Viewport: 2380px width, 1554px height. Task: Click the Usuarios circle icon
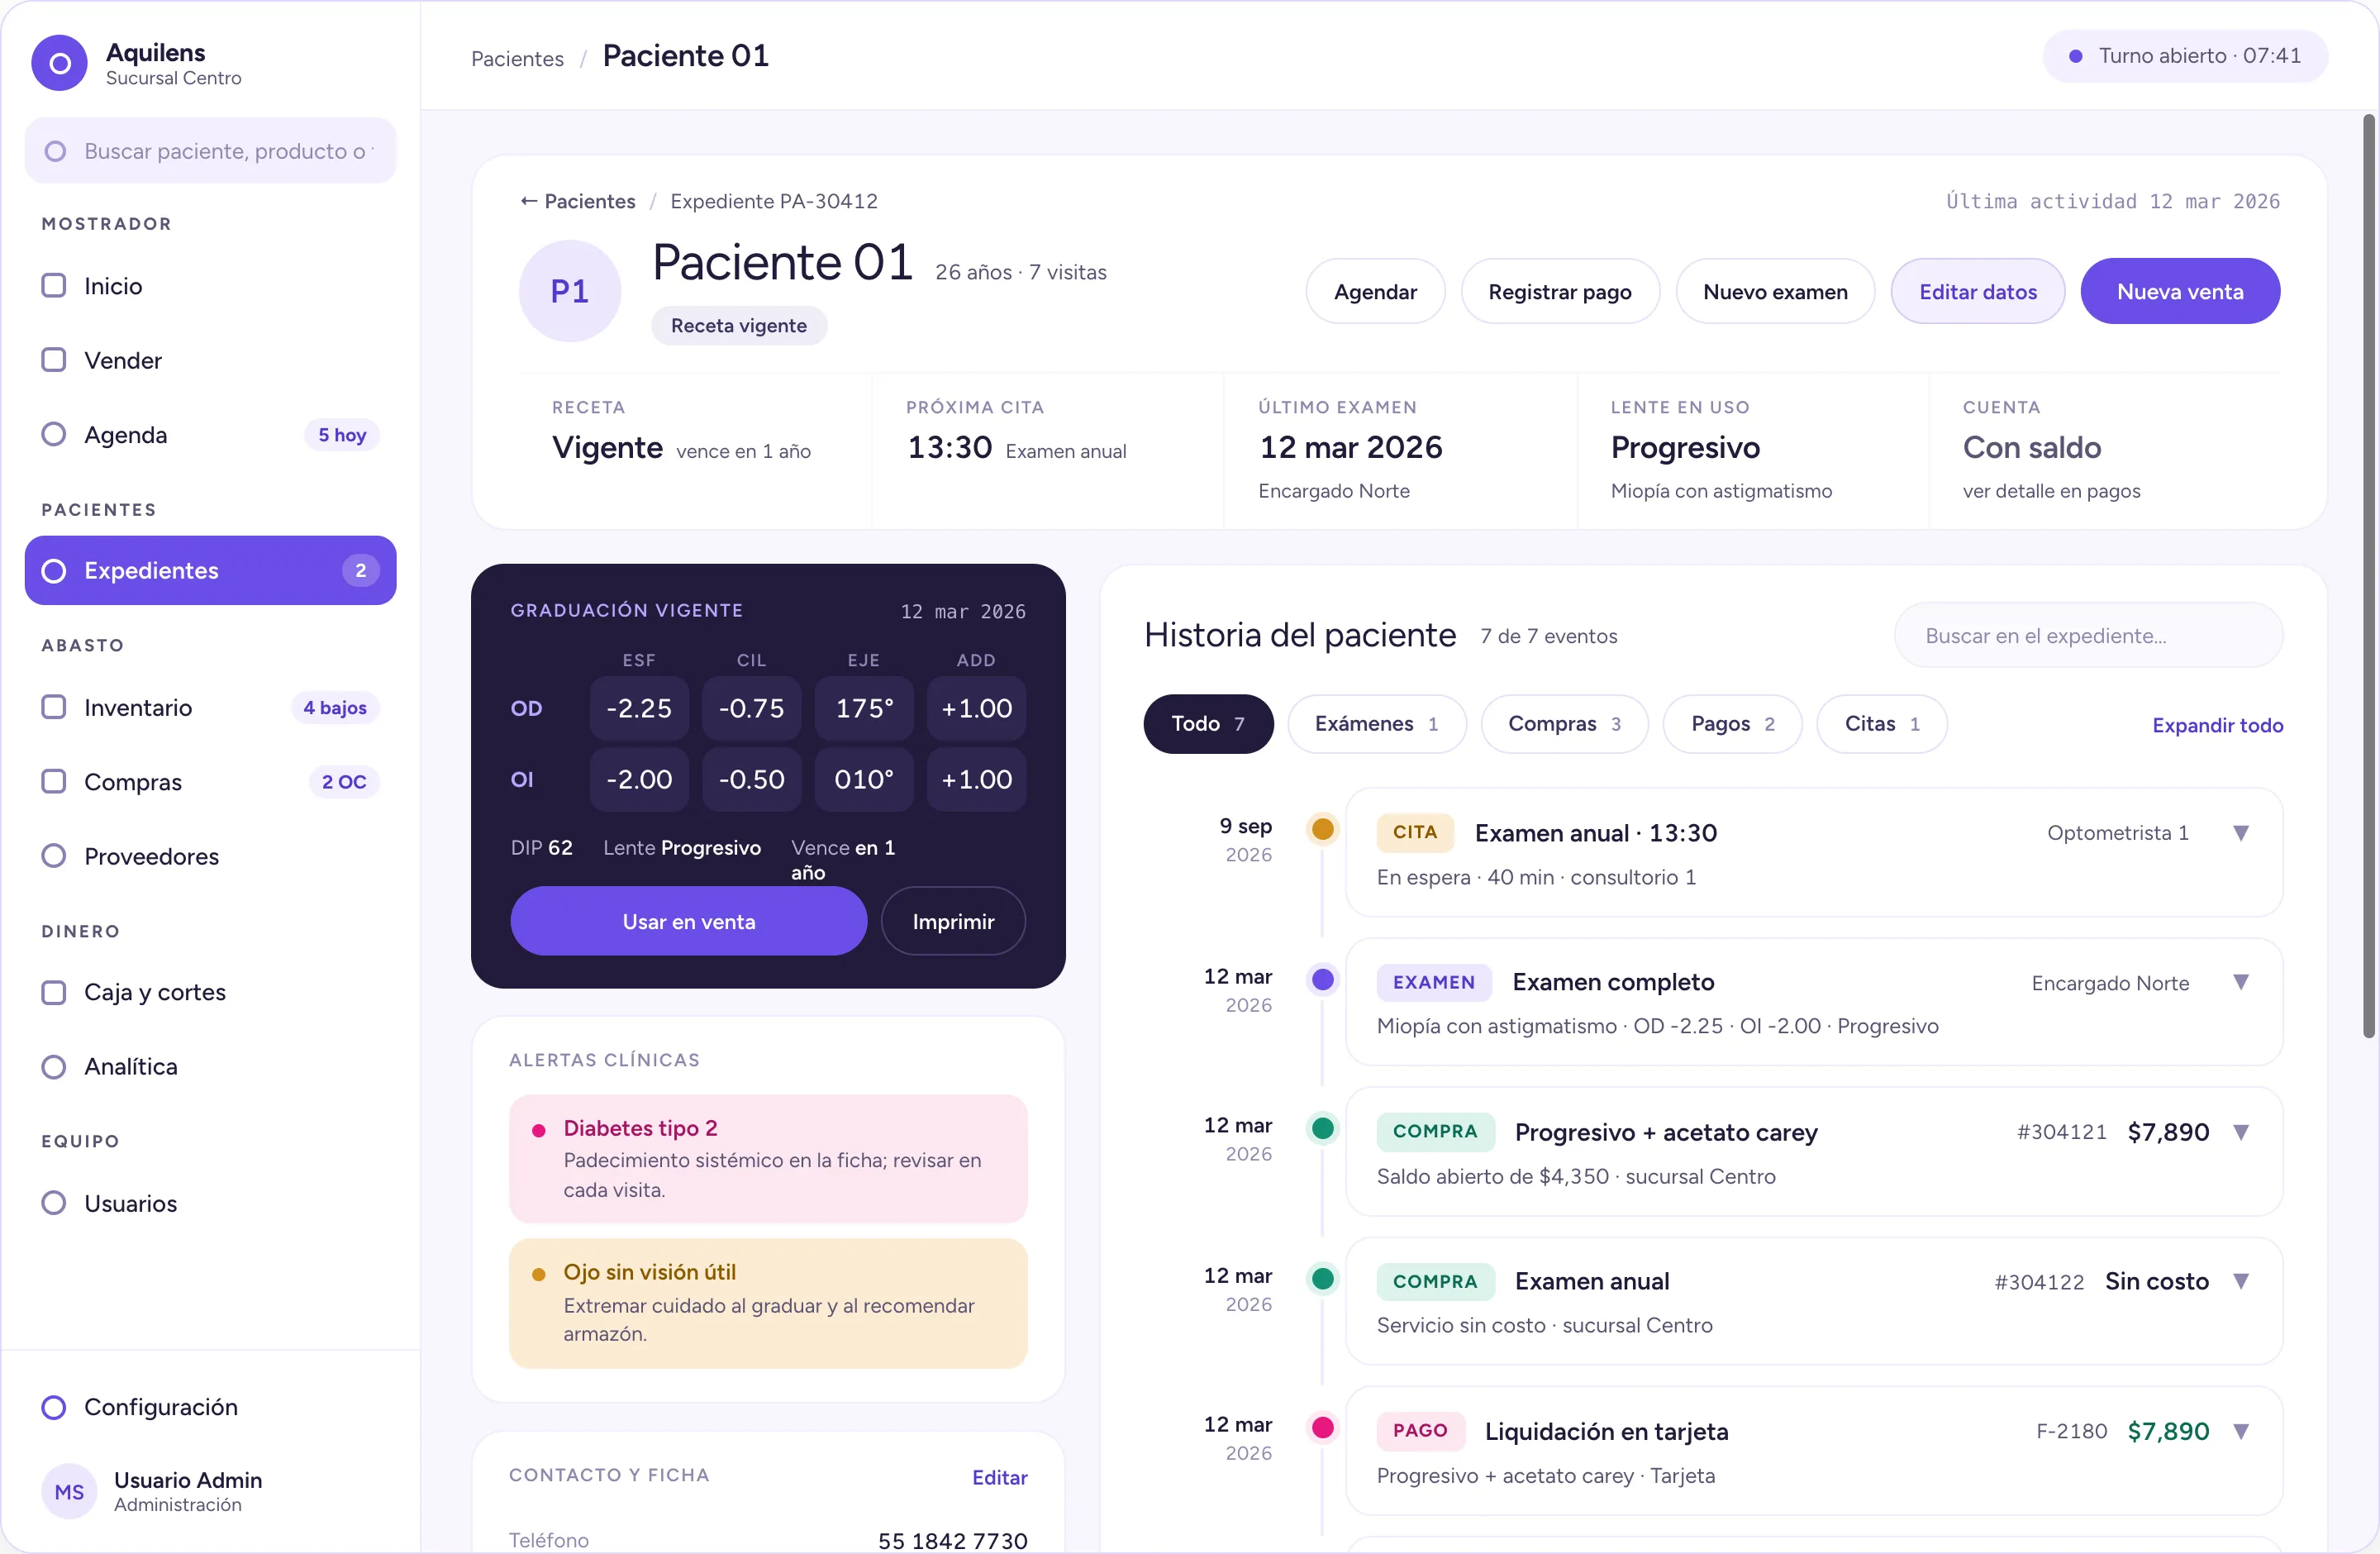[54, 1202]
